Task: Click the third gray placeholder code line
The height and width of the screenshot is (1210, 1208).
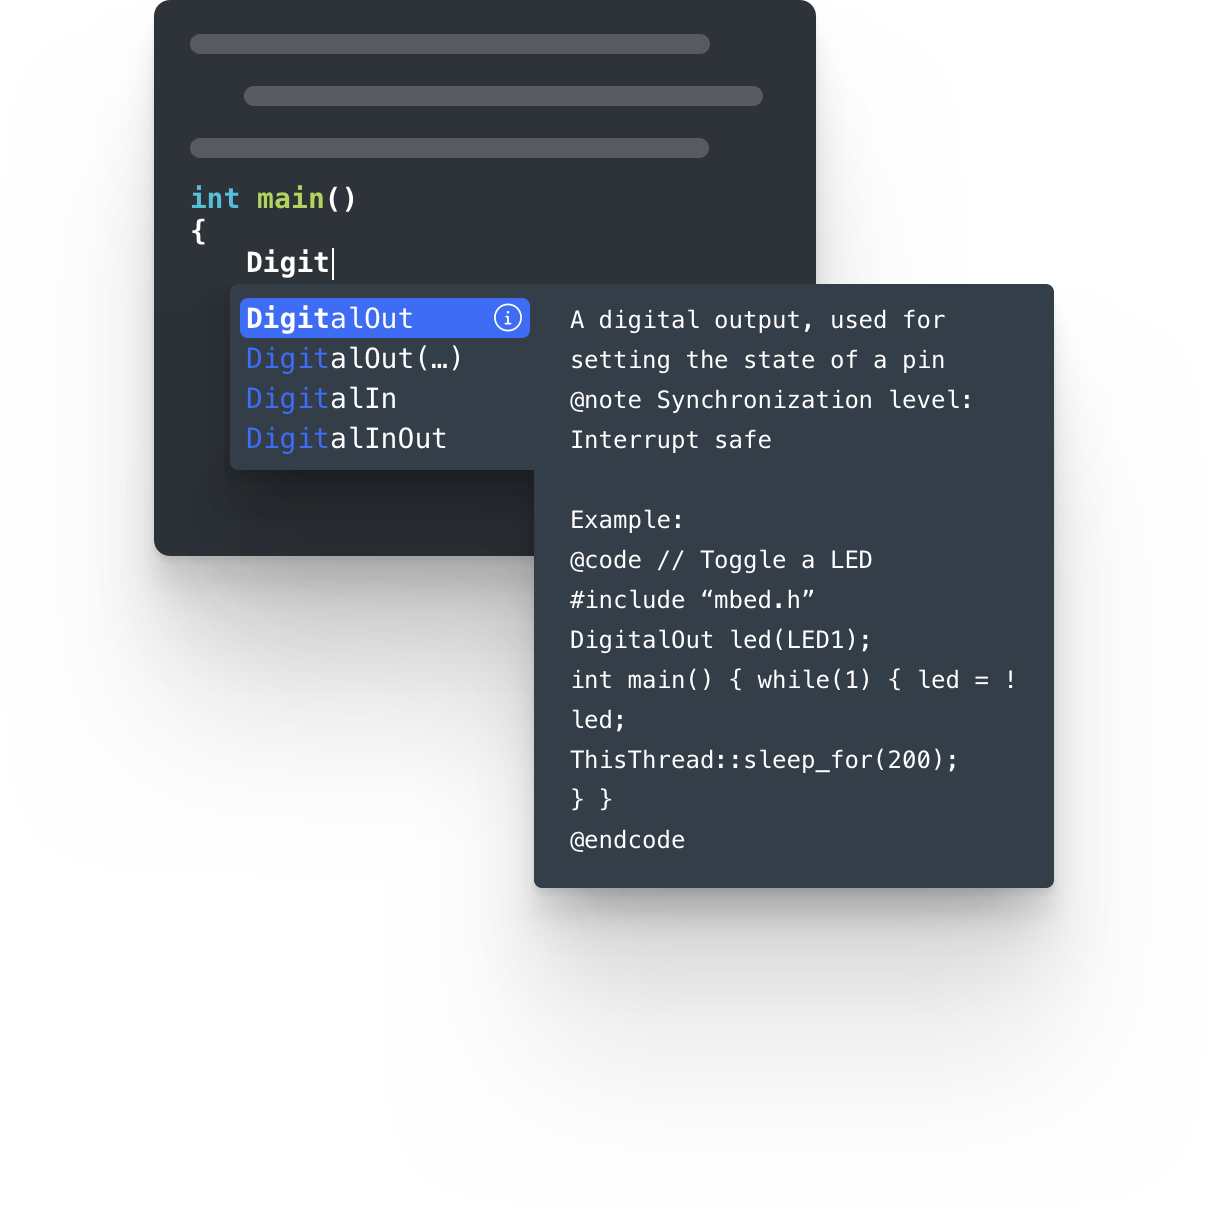Action: 449,148
